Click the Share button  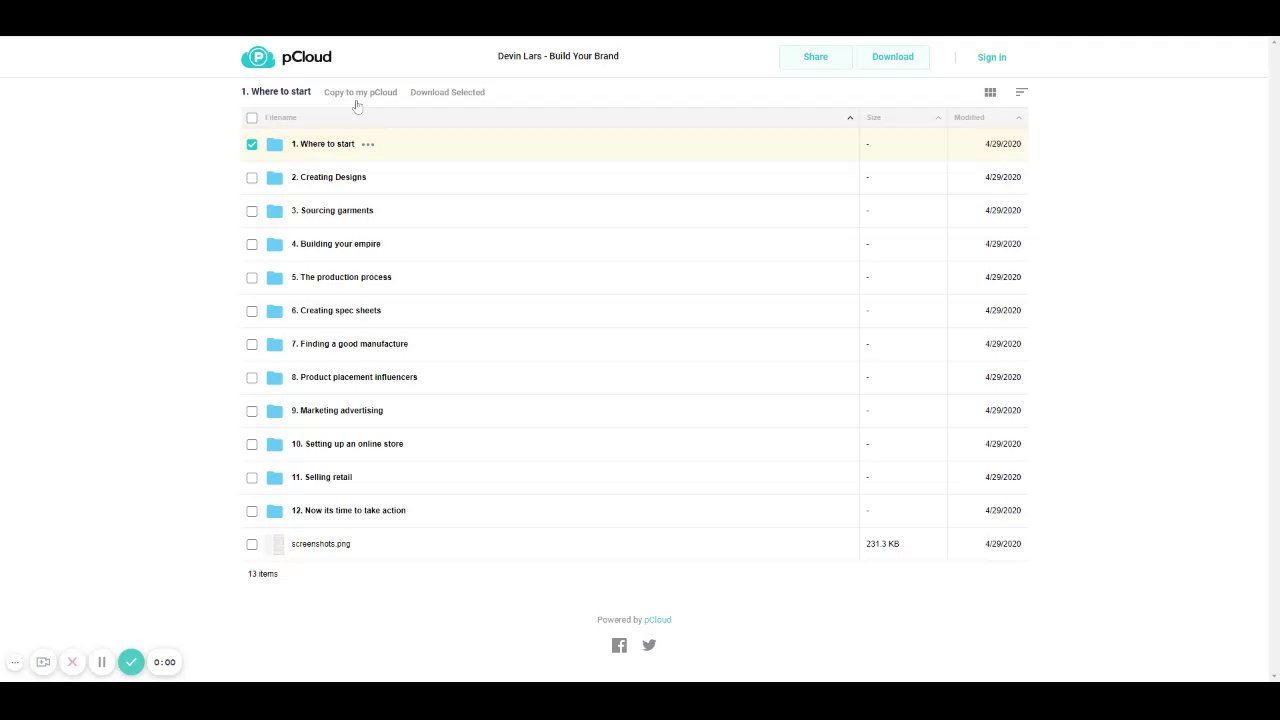[816, 57]
